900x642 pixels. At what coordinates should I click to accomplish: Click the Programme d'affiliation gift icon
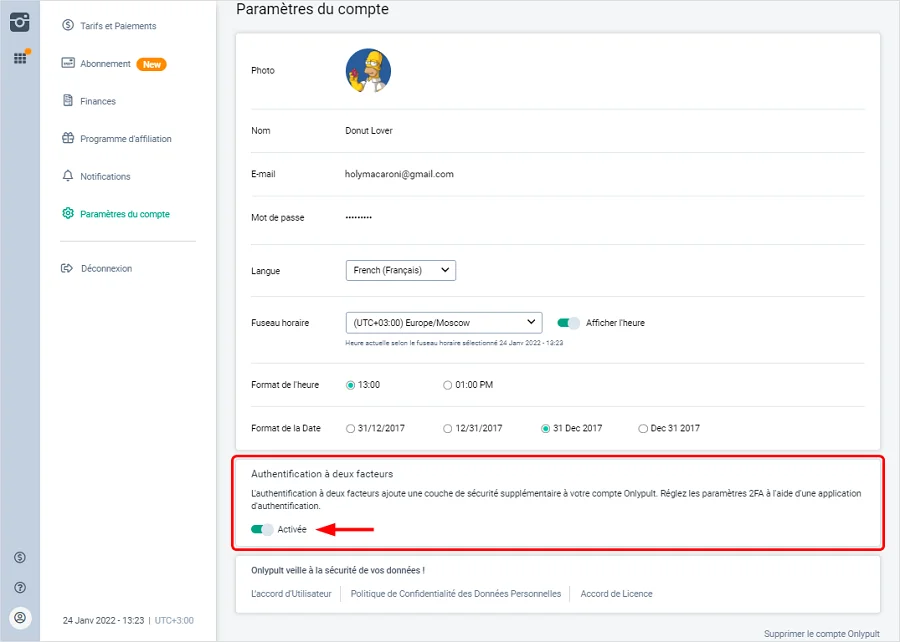click(x=68, y=139)
